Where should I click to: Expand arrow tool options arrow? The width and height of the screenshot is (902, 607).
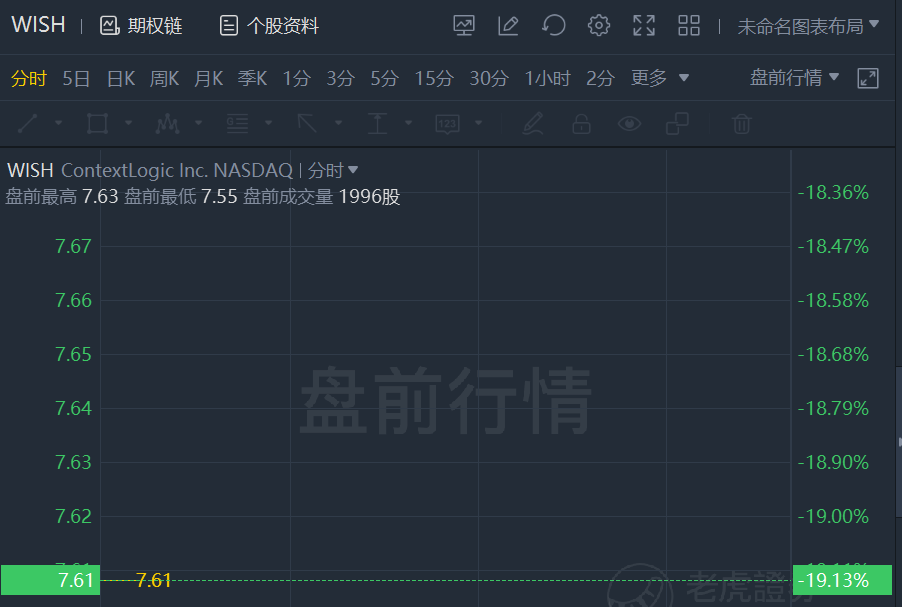(339, 123)
